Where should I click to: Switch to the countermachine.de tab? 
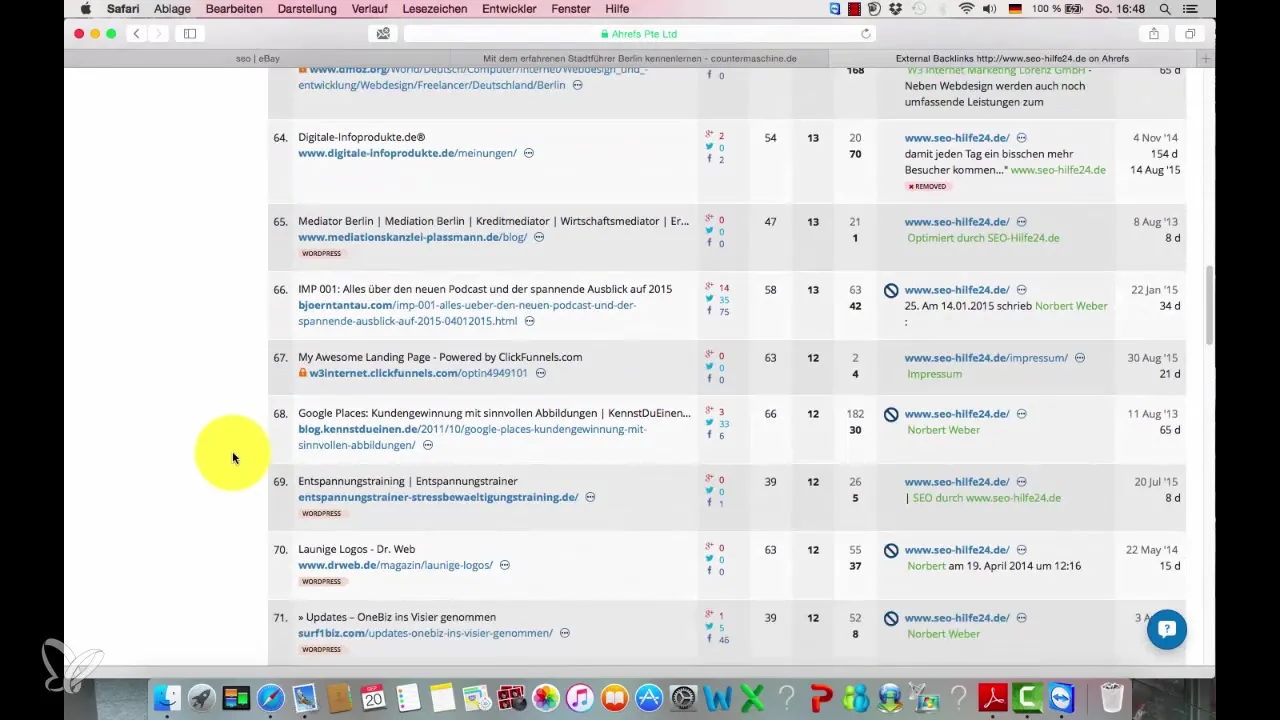(x=640, y=58)
